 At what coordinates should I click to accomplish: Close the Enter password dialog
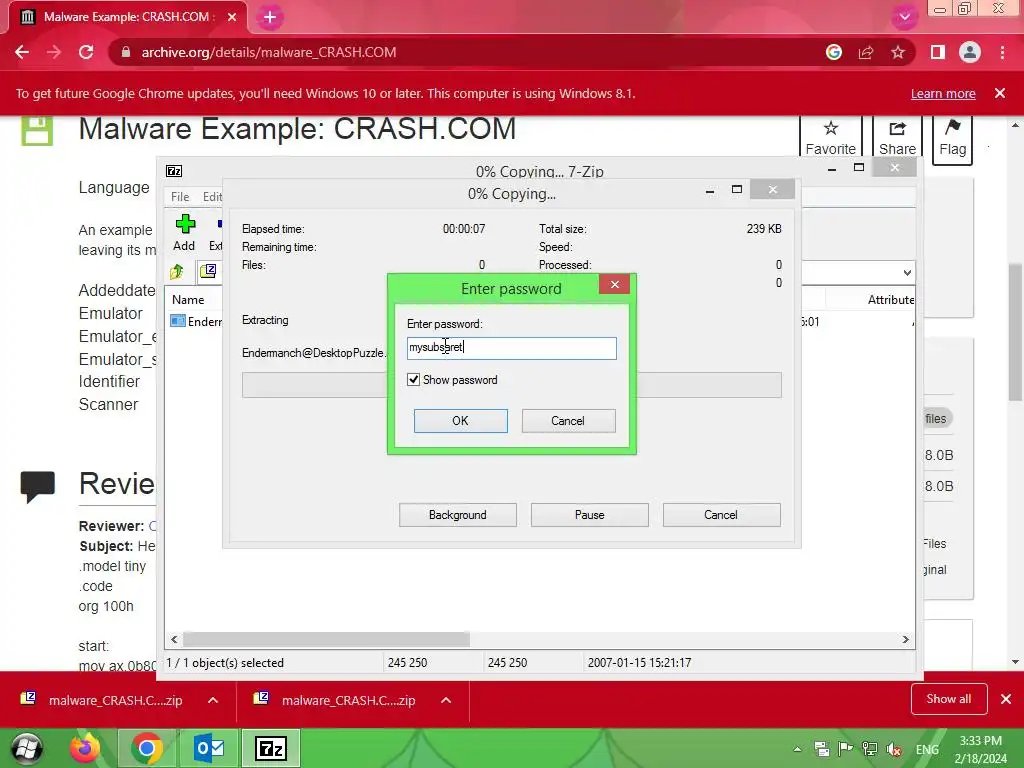pos(615,284)
